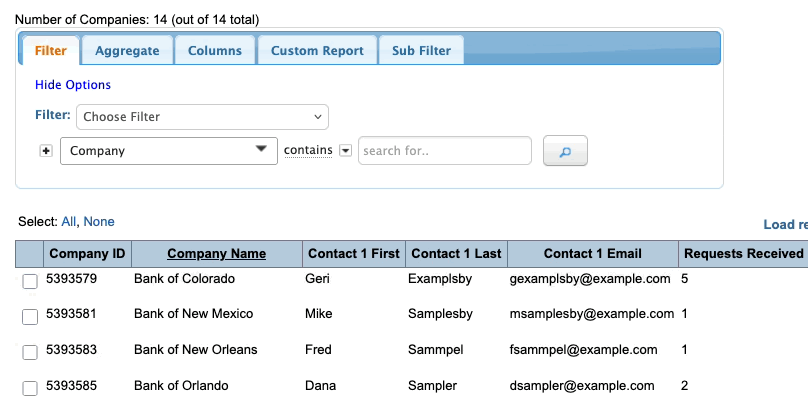Select the Bank of New Orleans checkbox
Screen dimensions: 808x408
coord(30,352)
